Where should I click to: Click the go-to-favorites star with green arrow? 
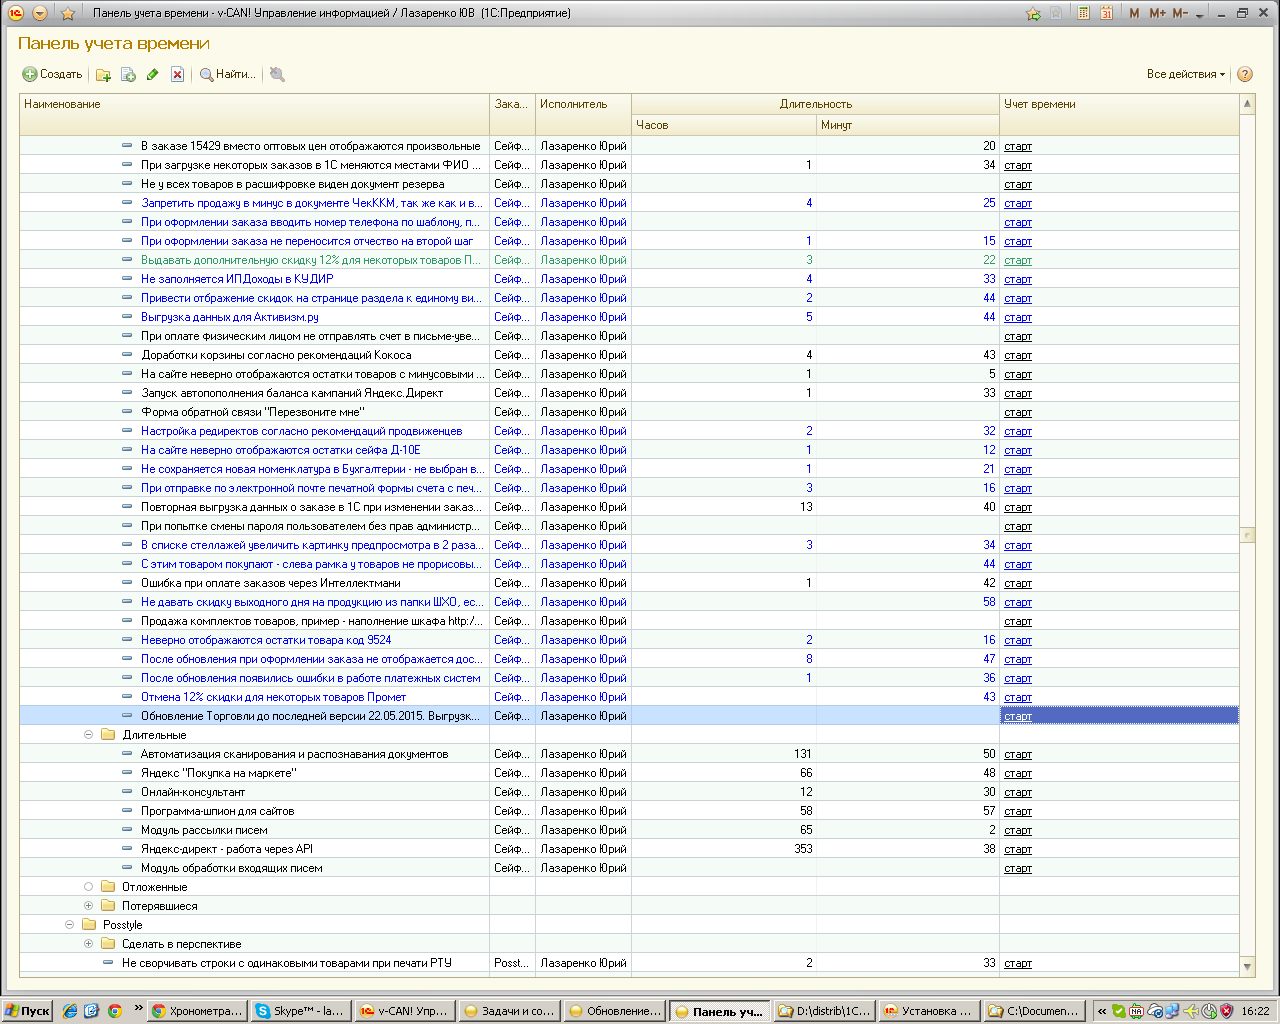click(x=1033, y=13)
